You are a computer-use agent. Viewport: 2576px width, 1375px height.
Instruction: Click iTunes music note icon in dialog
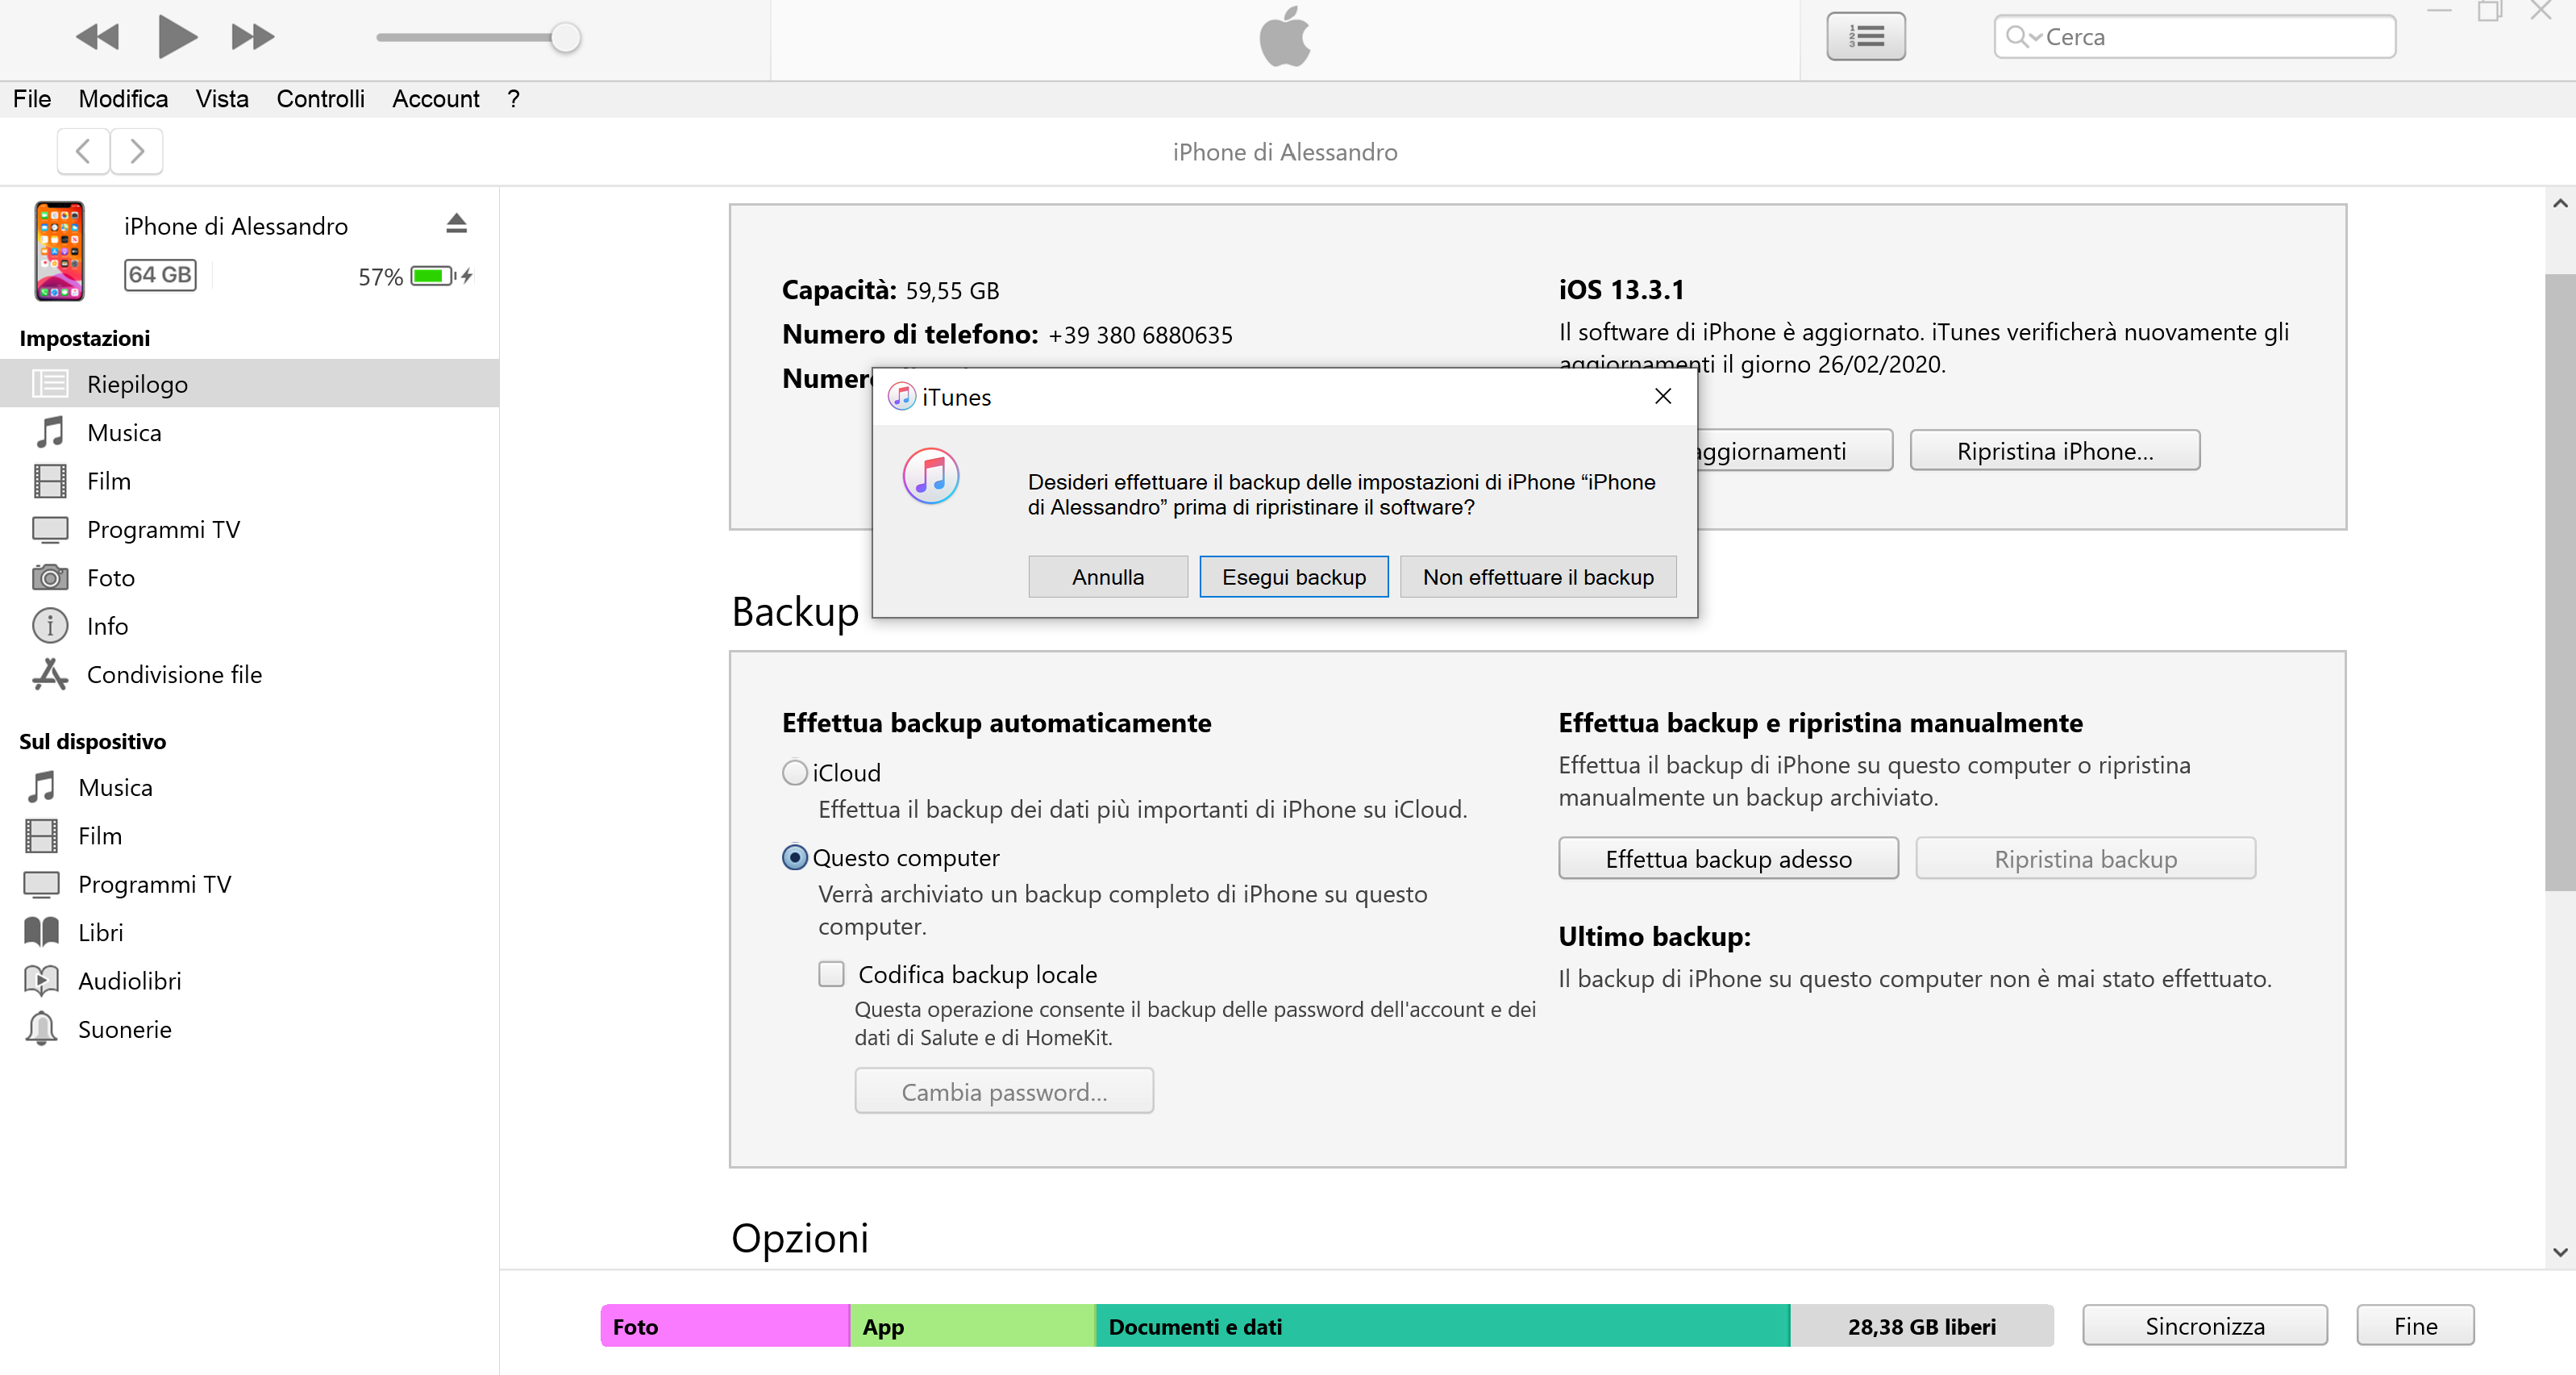(x=931, y=476)
